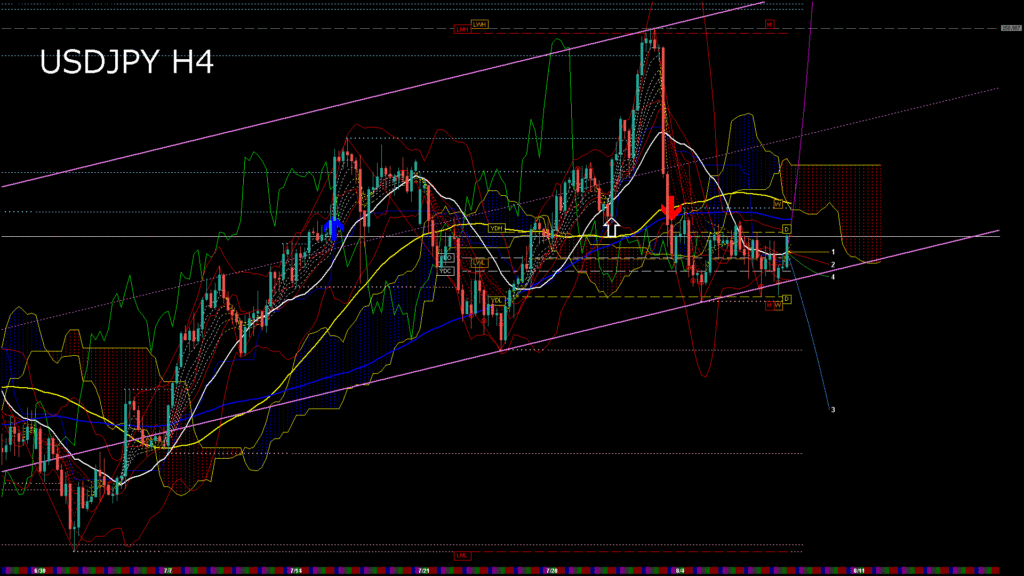Select forecast point number 1
This screenshot has width=1024, height=576.
coord(833,252)
